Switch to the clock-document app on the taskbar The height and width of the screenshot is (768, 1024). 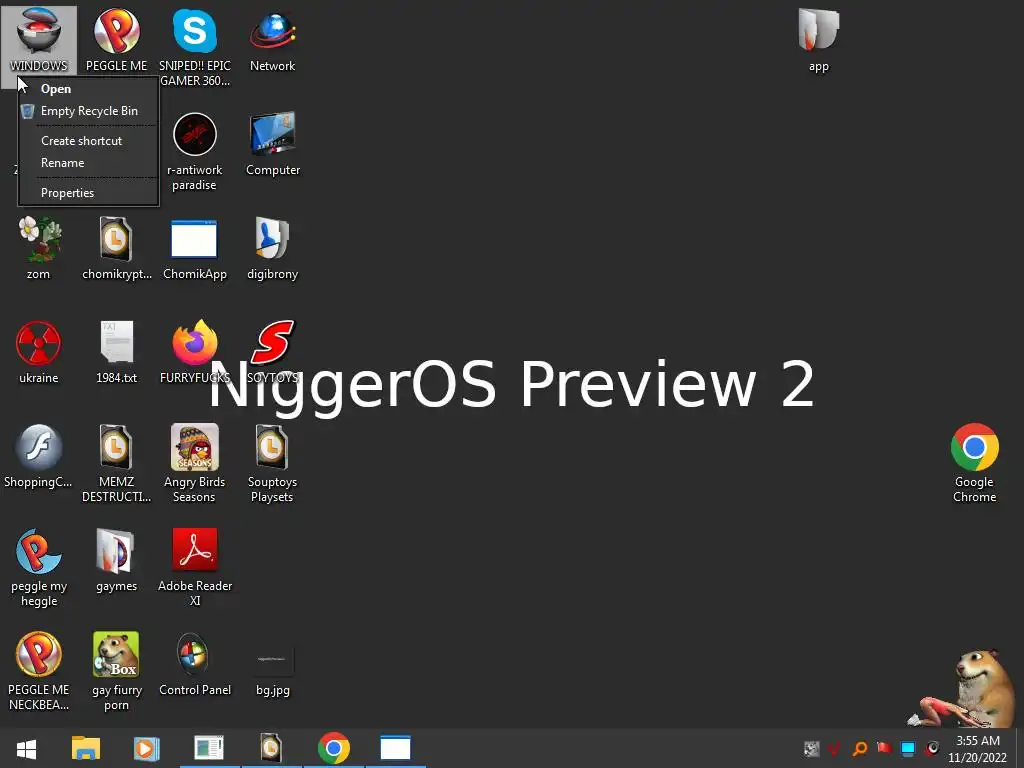271,748
